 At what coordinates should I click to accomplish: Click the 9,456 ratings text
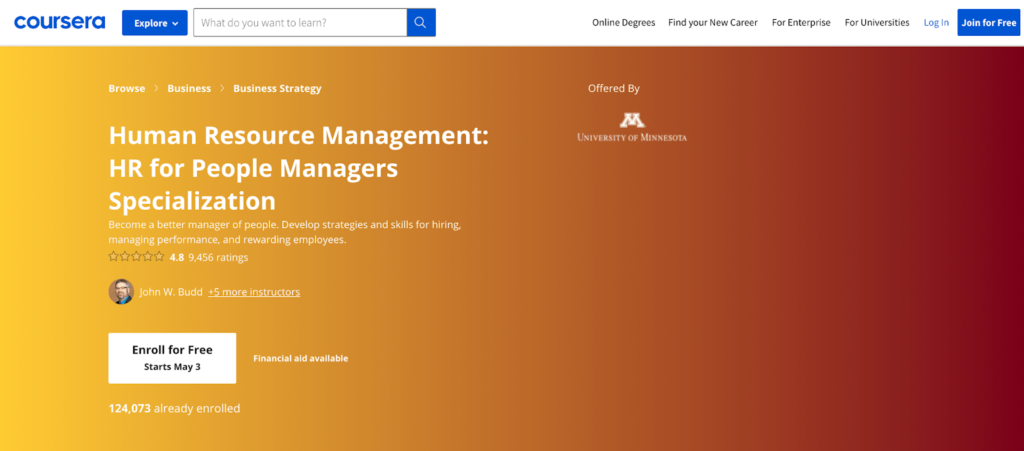[x=218, y=257]
